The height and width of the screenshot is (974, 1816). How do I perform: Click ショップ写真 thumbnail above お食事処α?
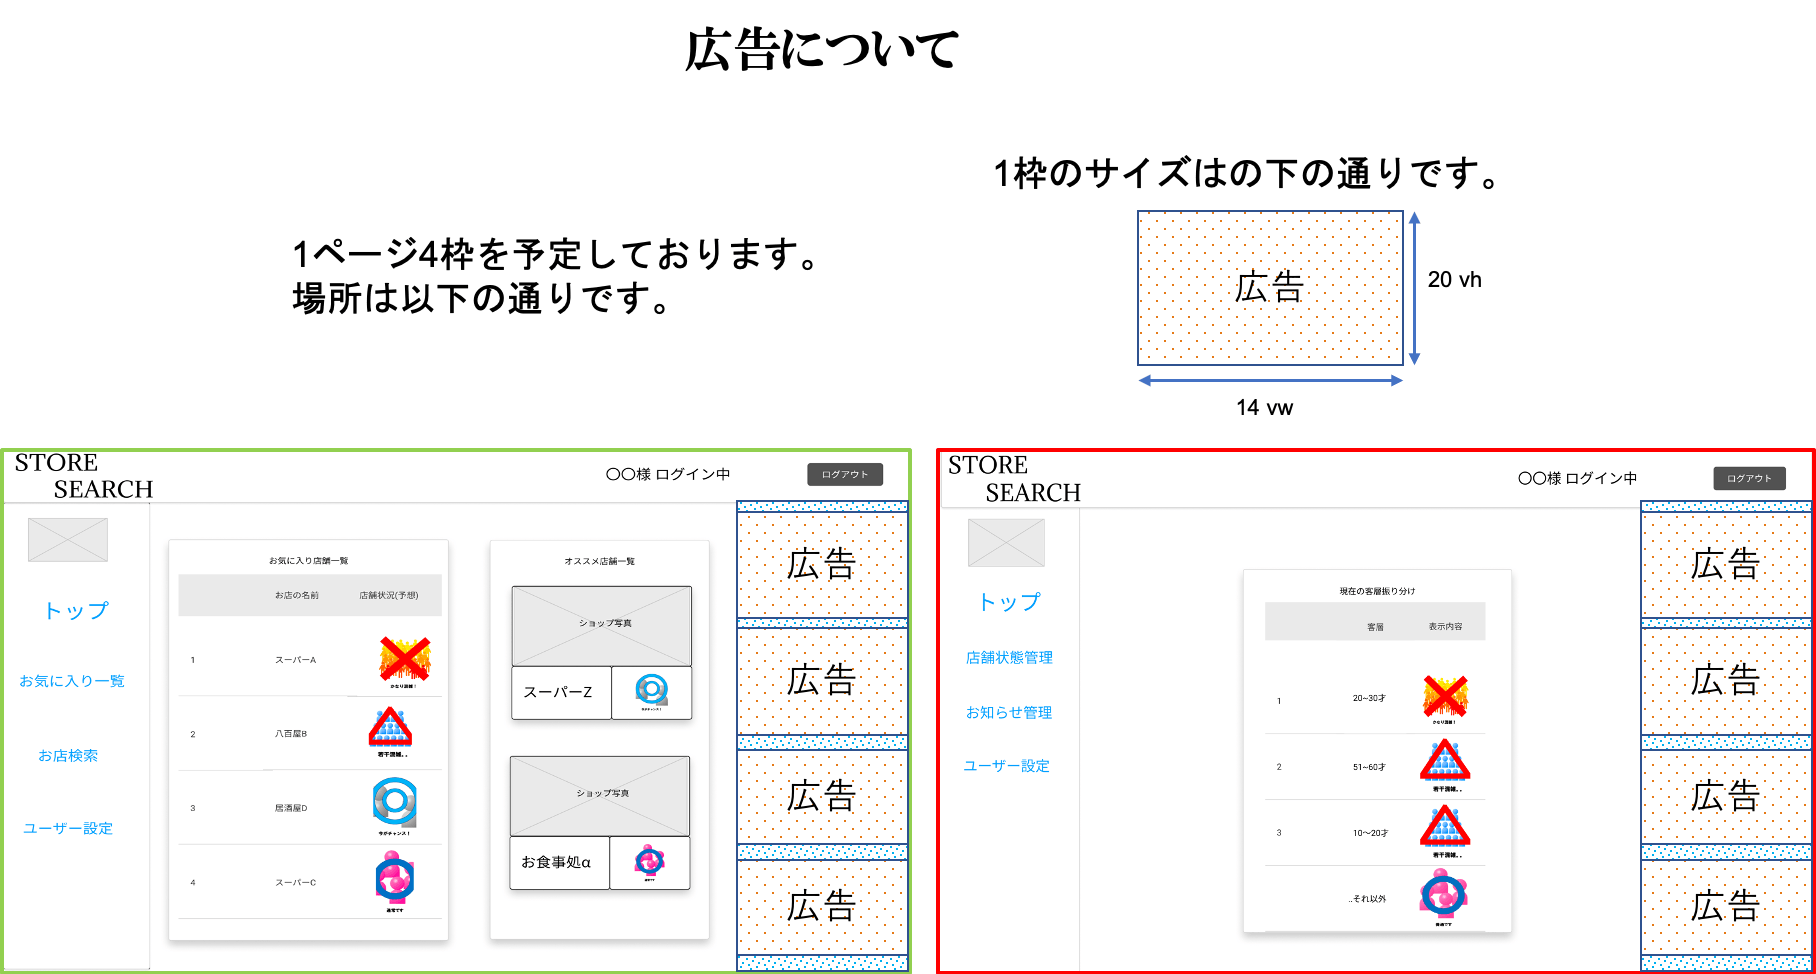click(600, 795)
